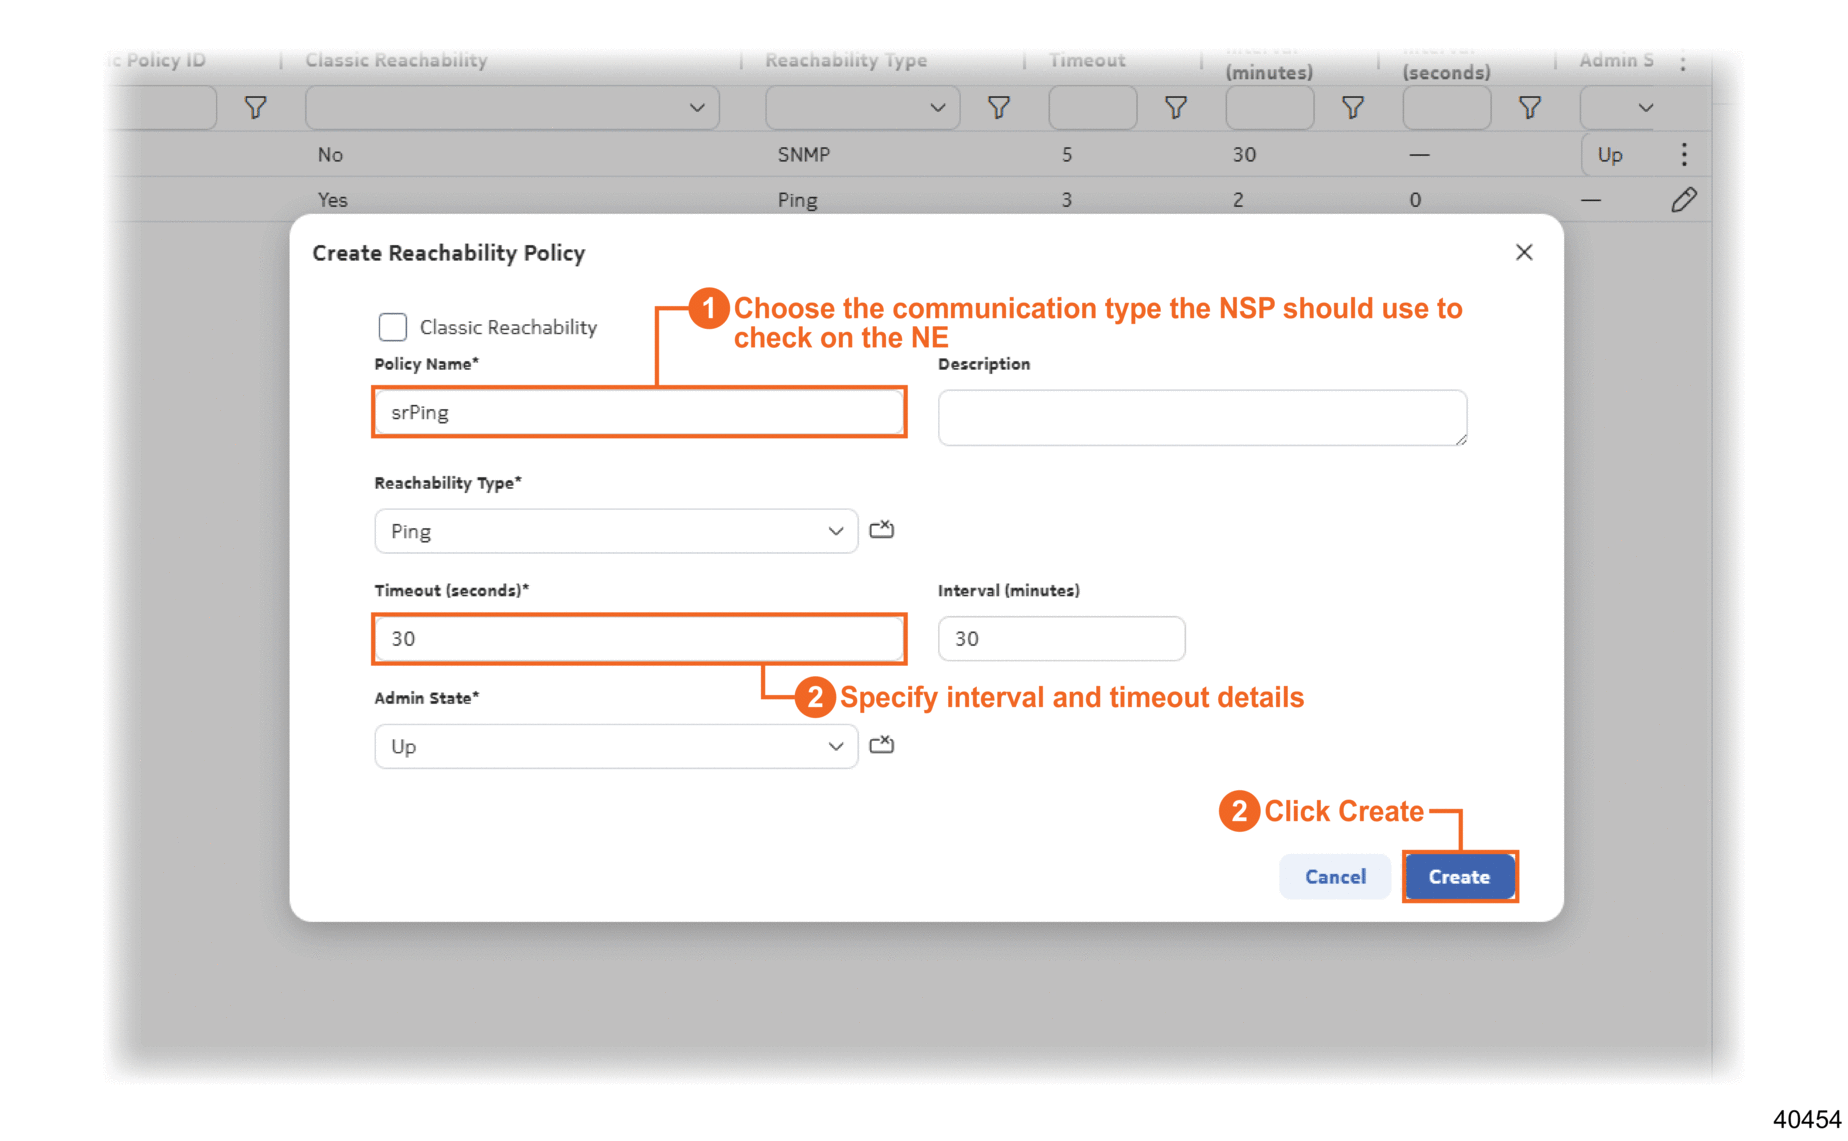Click the Description text area

[1201, 417]
